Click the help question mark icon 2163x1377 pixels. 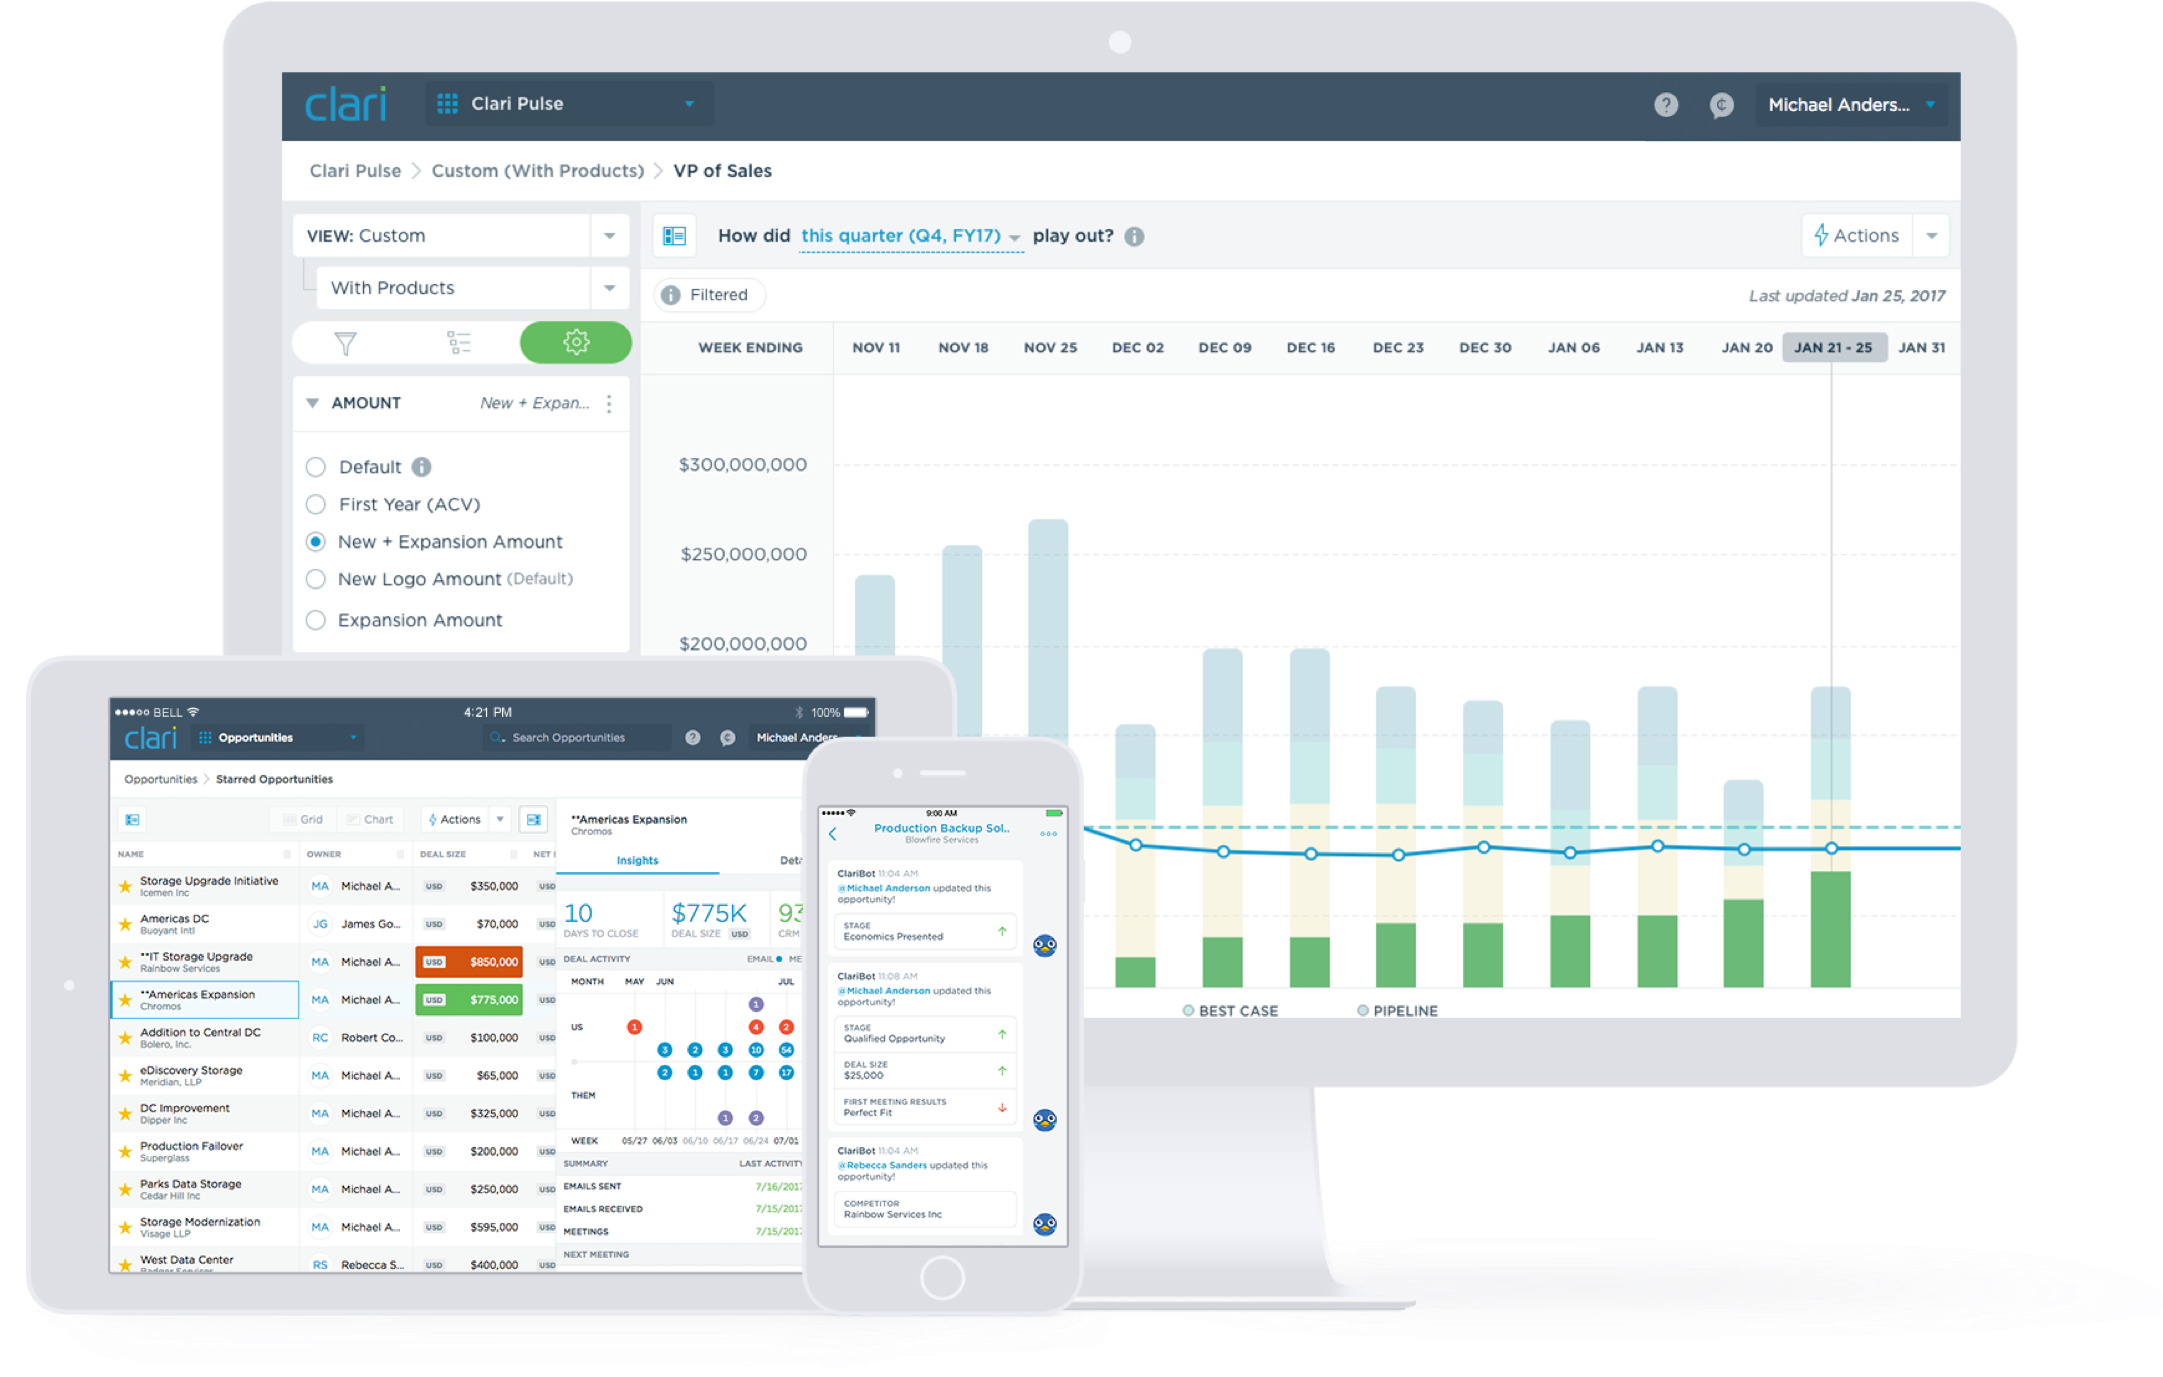(1665, 105)
